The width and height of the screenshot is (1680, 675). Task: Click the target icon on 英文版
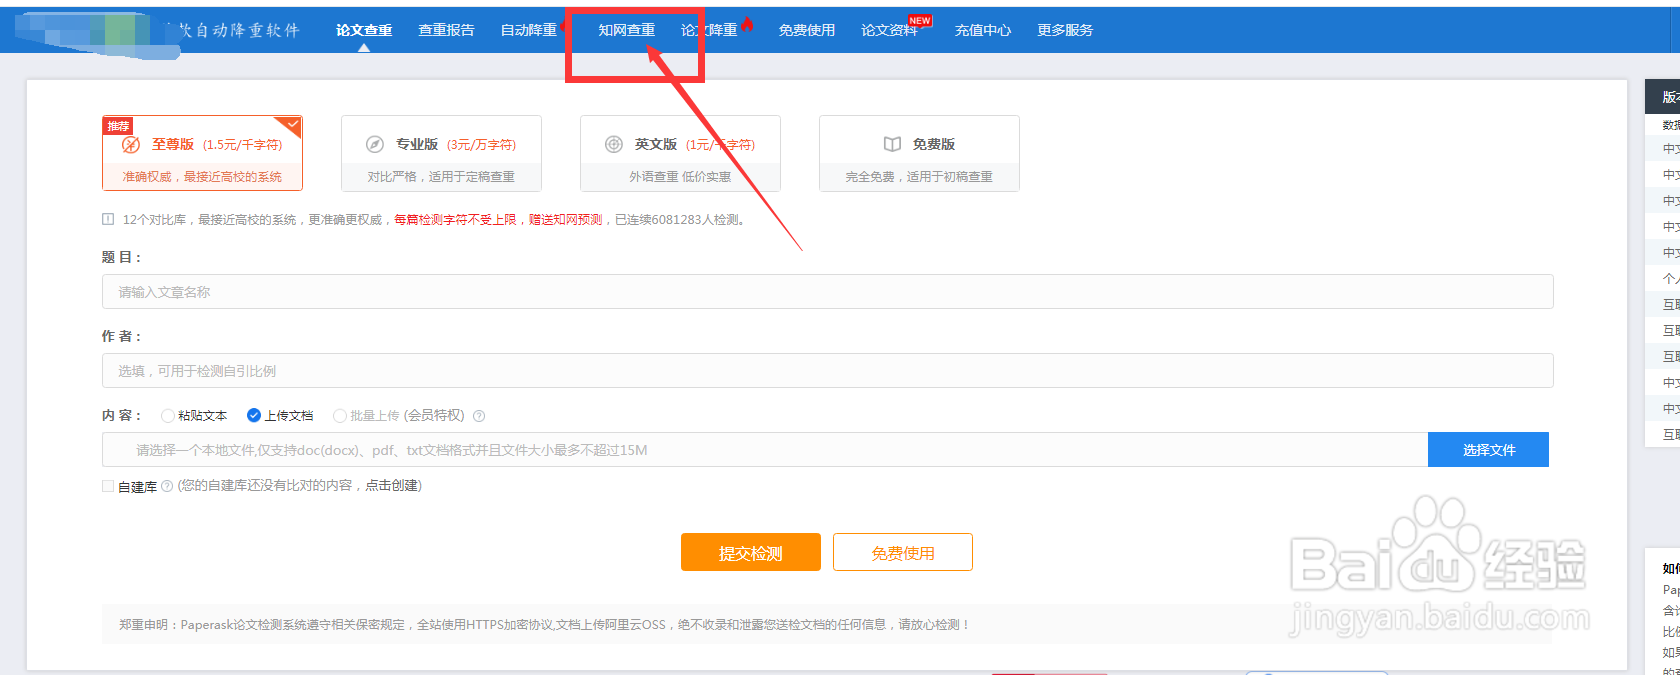[x=614, y=144]
